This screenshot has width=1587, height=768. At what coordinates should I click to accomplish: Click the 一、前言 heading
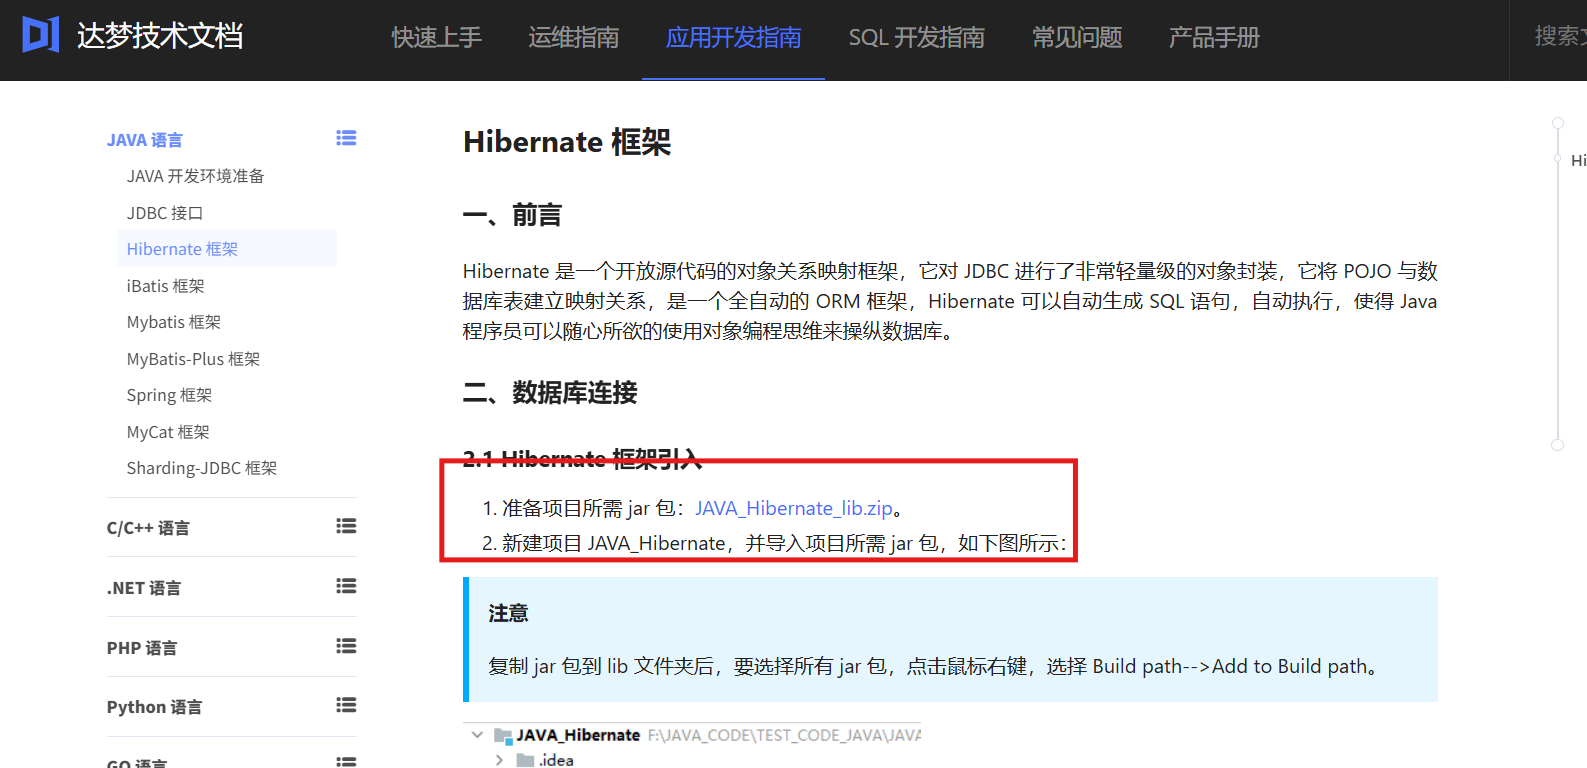pos(512,215)
